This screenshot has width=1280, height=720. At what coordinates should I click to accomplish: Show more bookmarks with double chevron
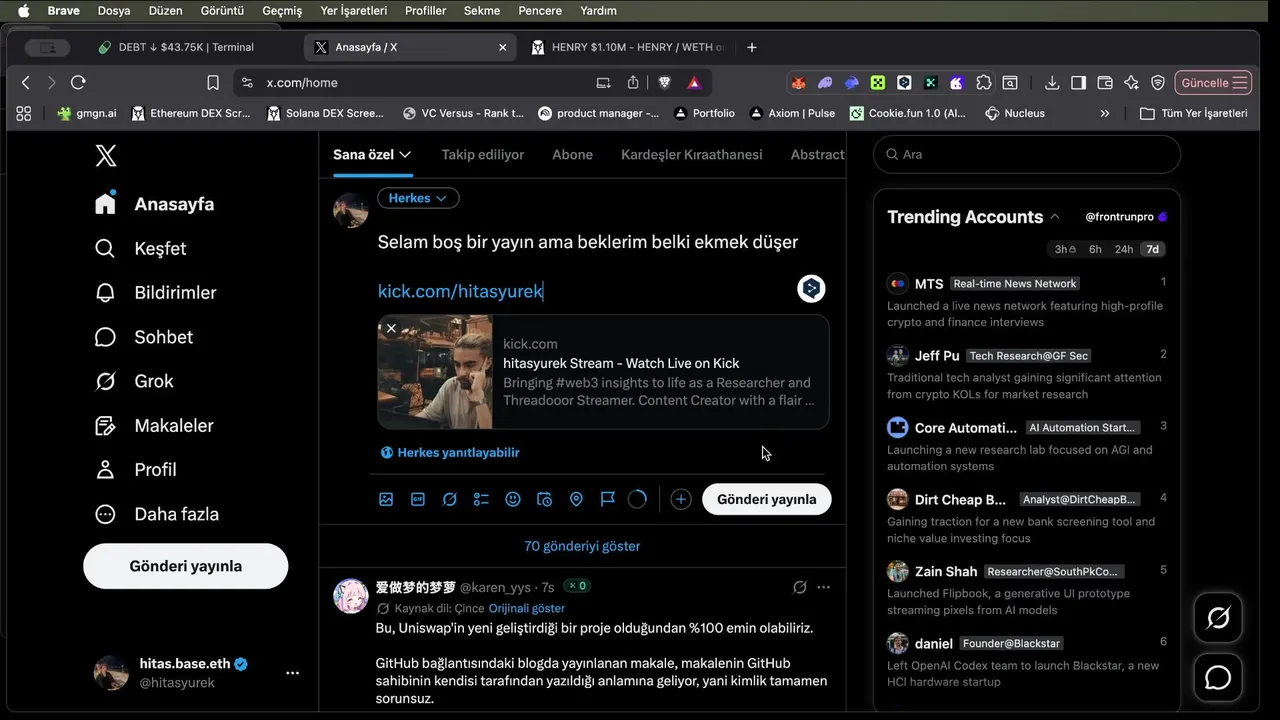coord(1105,114)
